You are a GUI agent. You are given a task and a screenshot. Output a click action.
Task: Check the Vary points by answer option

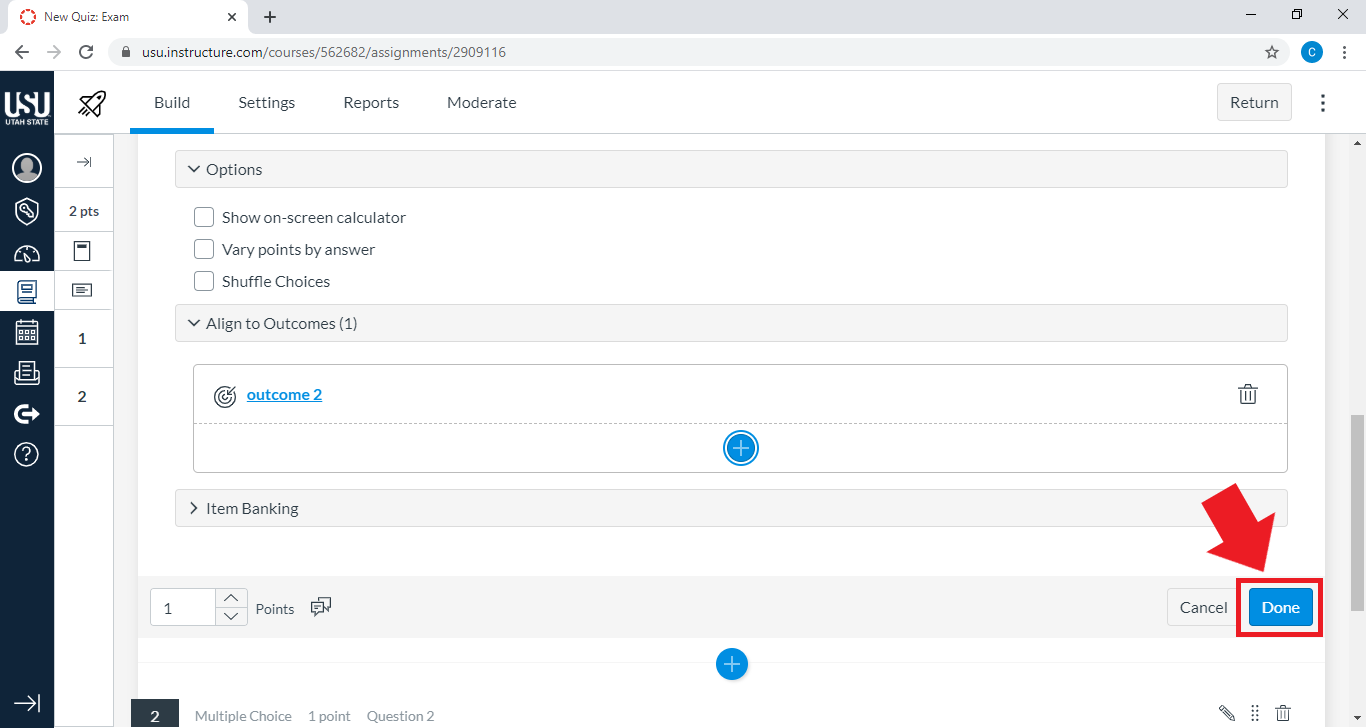[204, 248]
